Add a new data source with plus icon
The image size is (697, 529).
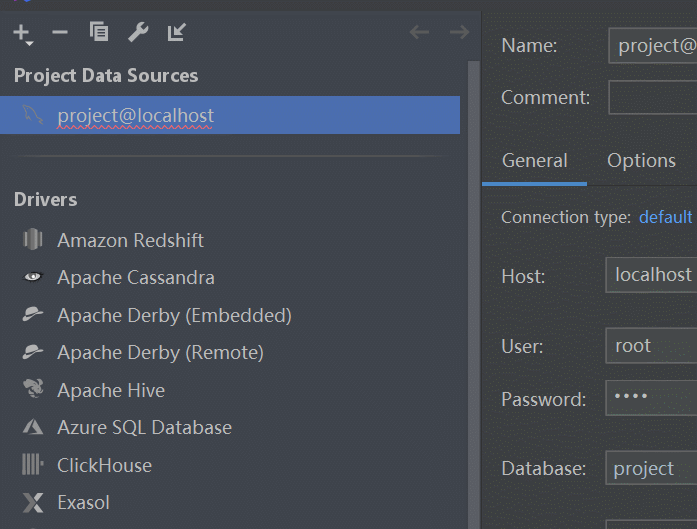22,33
